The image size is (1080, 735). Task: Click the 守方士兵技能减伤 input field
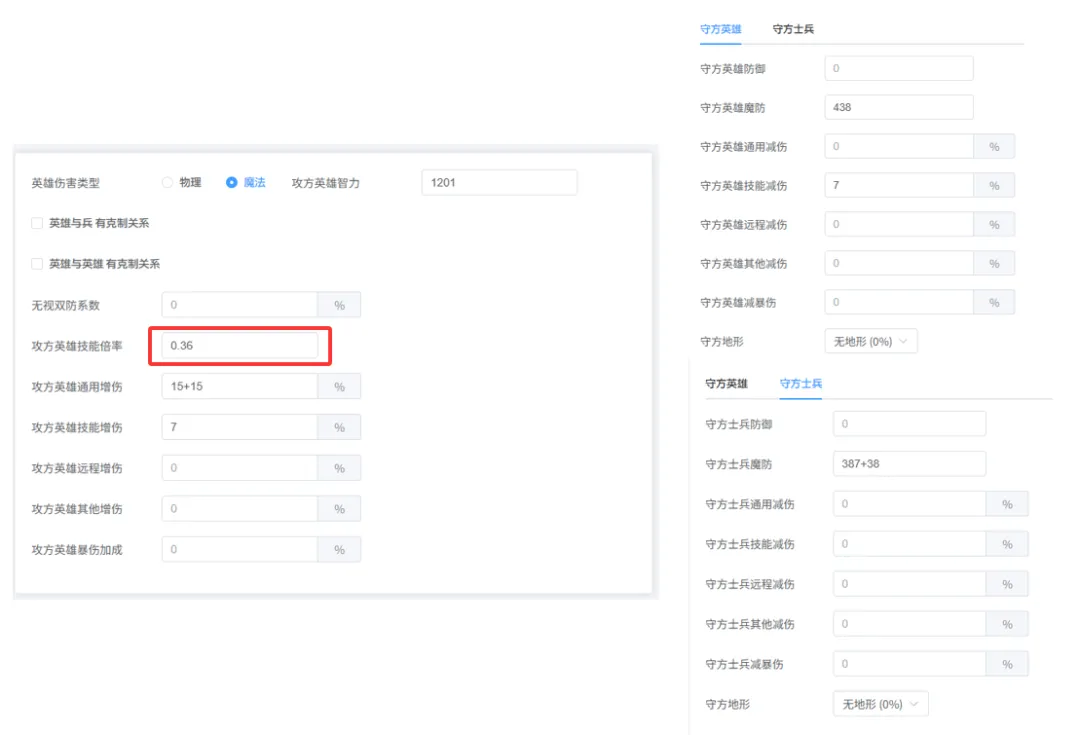tap(909, 544)
